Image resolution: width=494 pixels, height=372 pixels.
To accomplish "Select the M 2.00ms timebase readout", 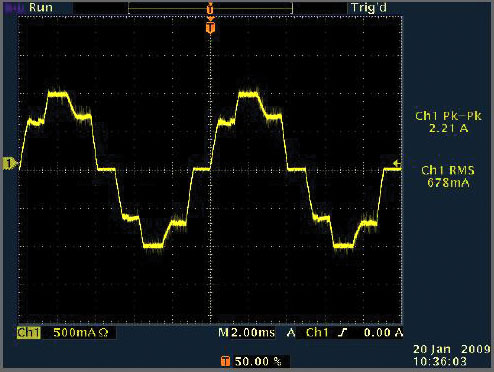I will point(247,333).
